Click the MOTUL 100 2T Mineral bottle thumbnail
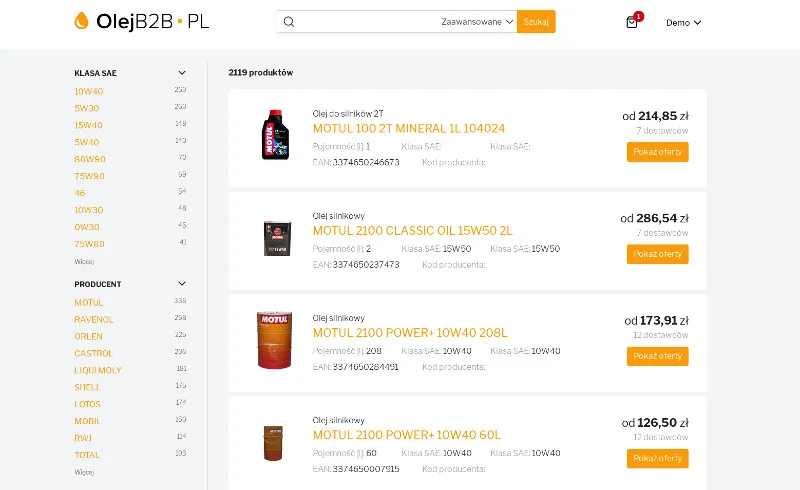 [276, 135]
